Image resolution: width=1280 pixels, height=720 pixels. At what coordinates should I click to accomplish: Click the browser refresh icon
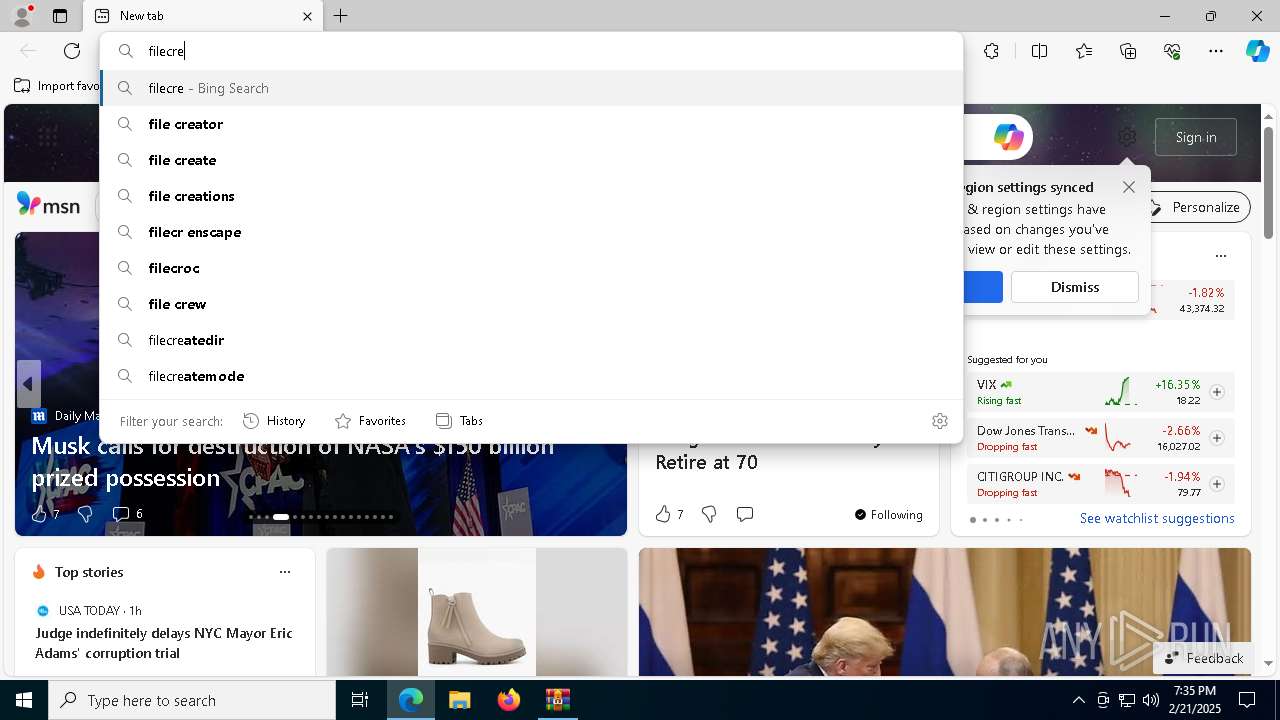pyautogui.click(x=72, y=51)
